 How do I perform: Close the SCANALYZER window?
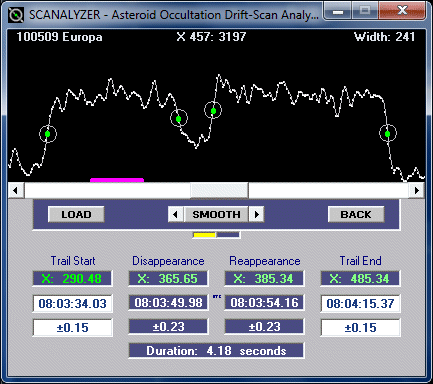pyautogui.click(x=403, y=11)
